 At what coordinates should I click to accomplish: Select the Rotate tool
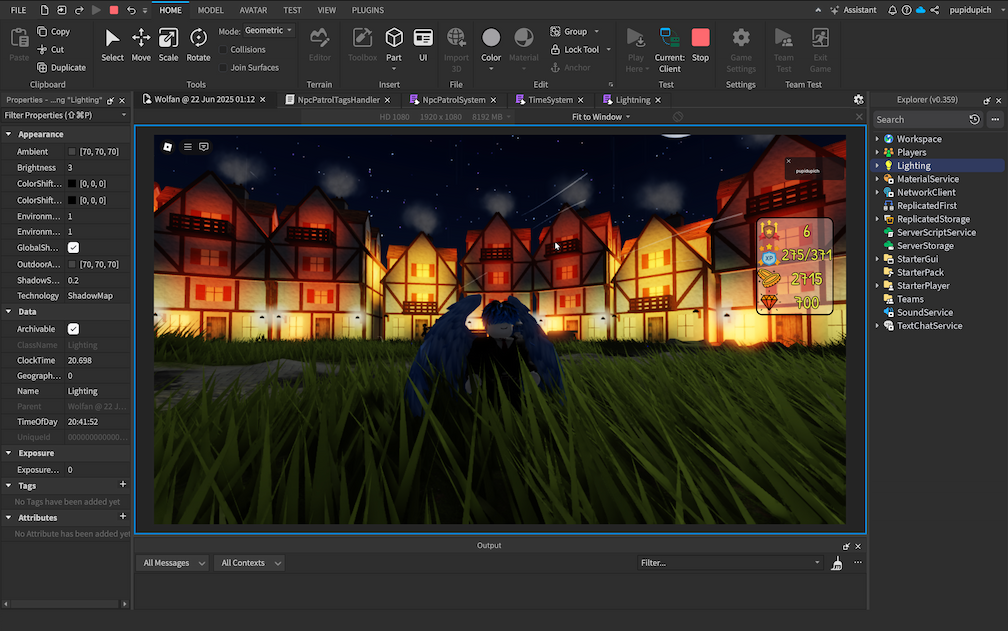click(198, 45)
